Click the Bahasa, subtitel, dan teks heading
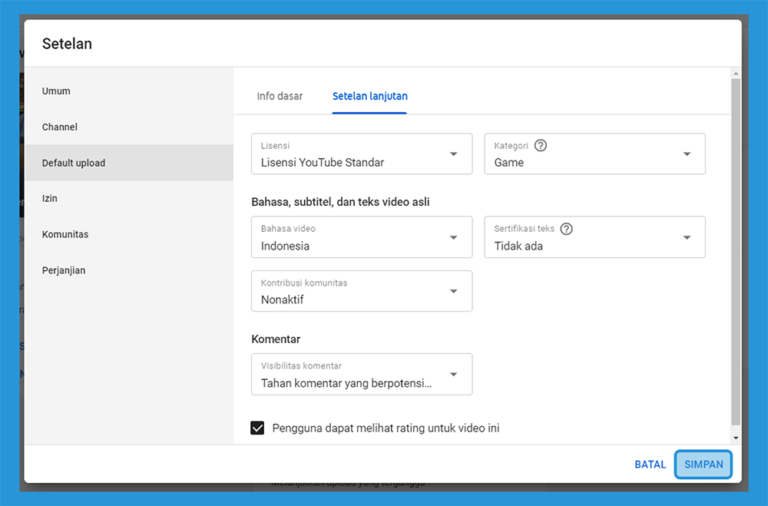 coord(340,202)
